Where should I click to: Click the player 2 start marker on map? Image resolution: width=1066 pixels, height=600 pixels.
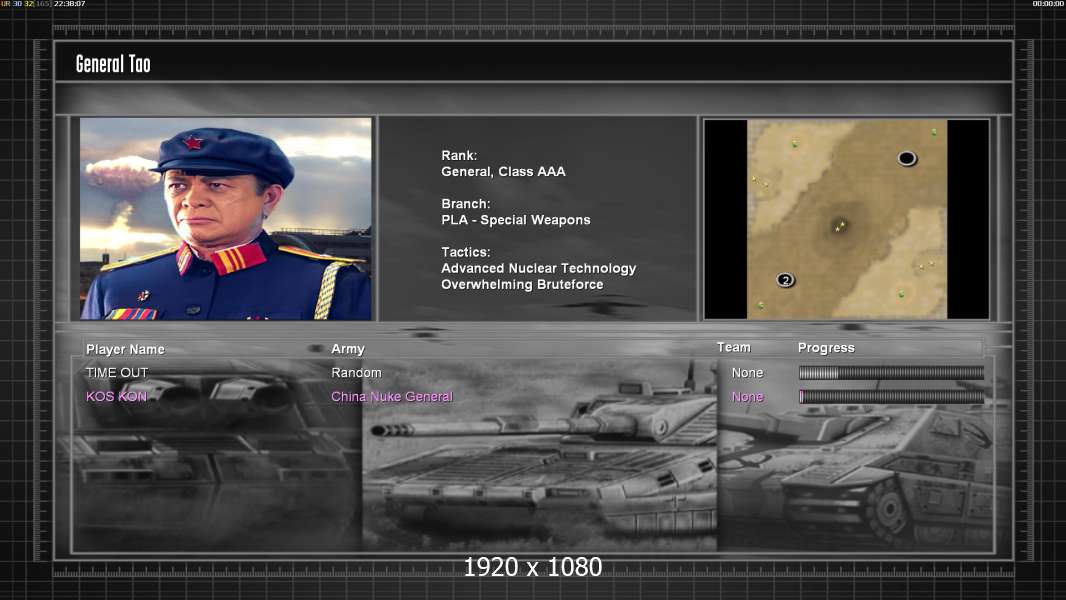[x=785, y=280]
